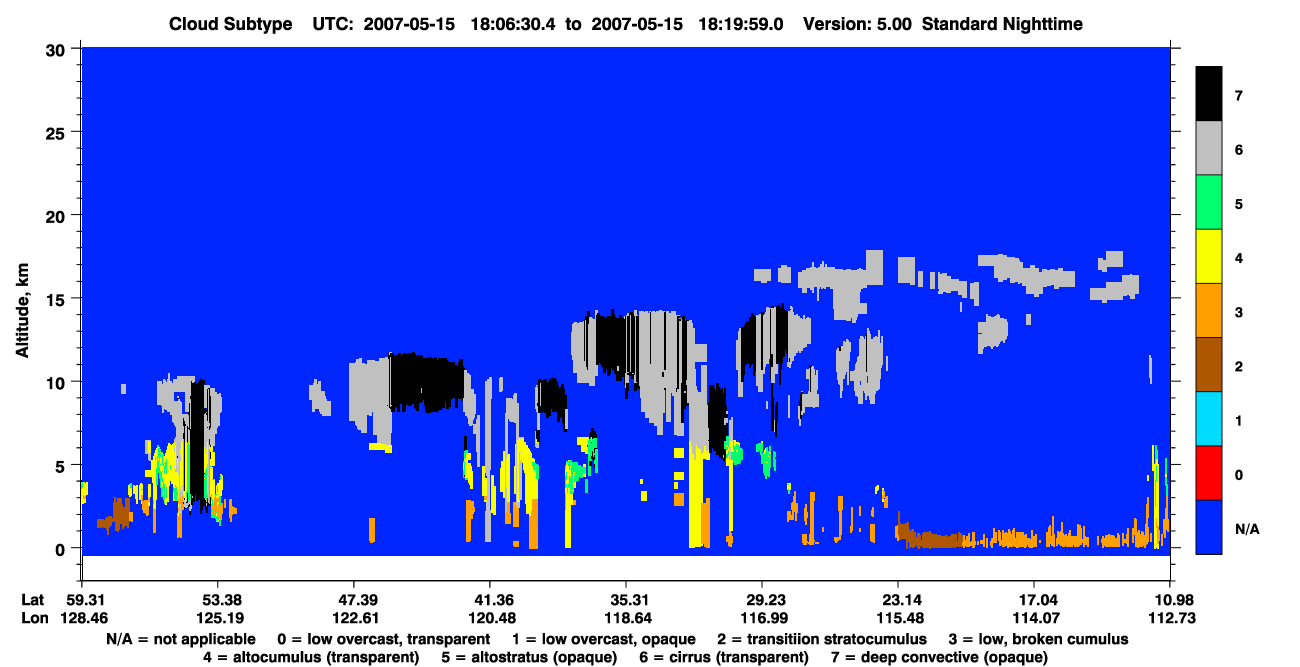Image resolution: width=1300 pixels, height=667 pixels.
Task: Click the cyan legend swatch labeled 1
Action: [x=1209, y=418]
